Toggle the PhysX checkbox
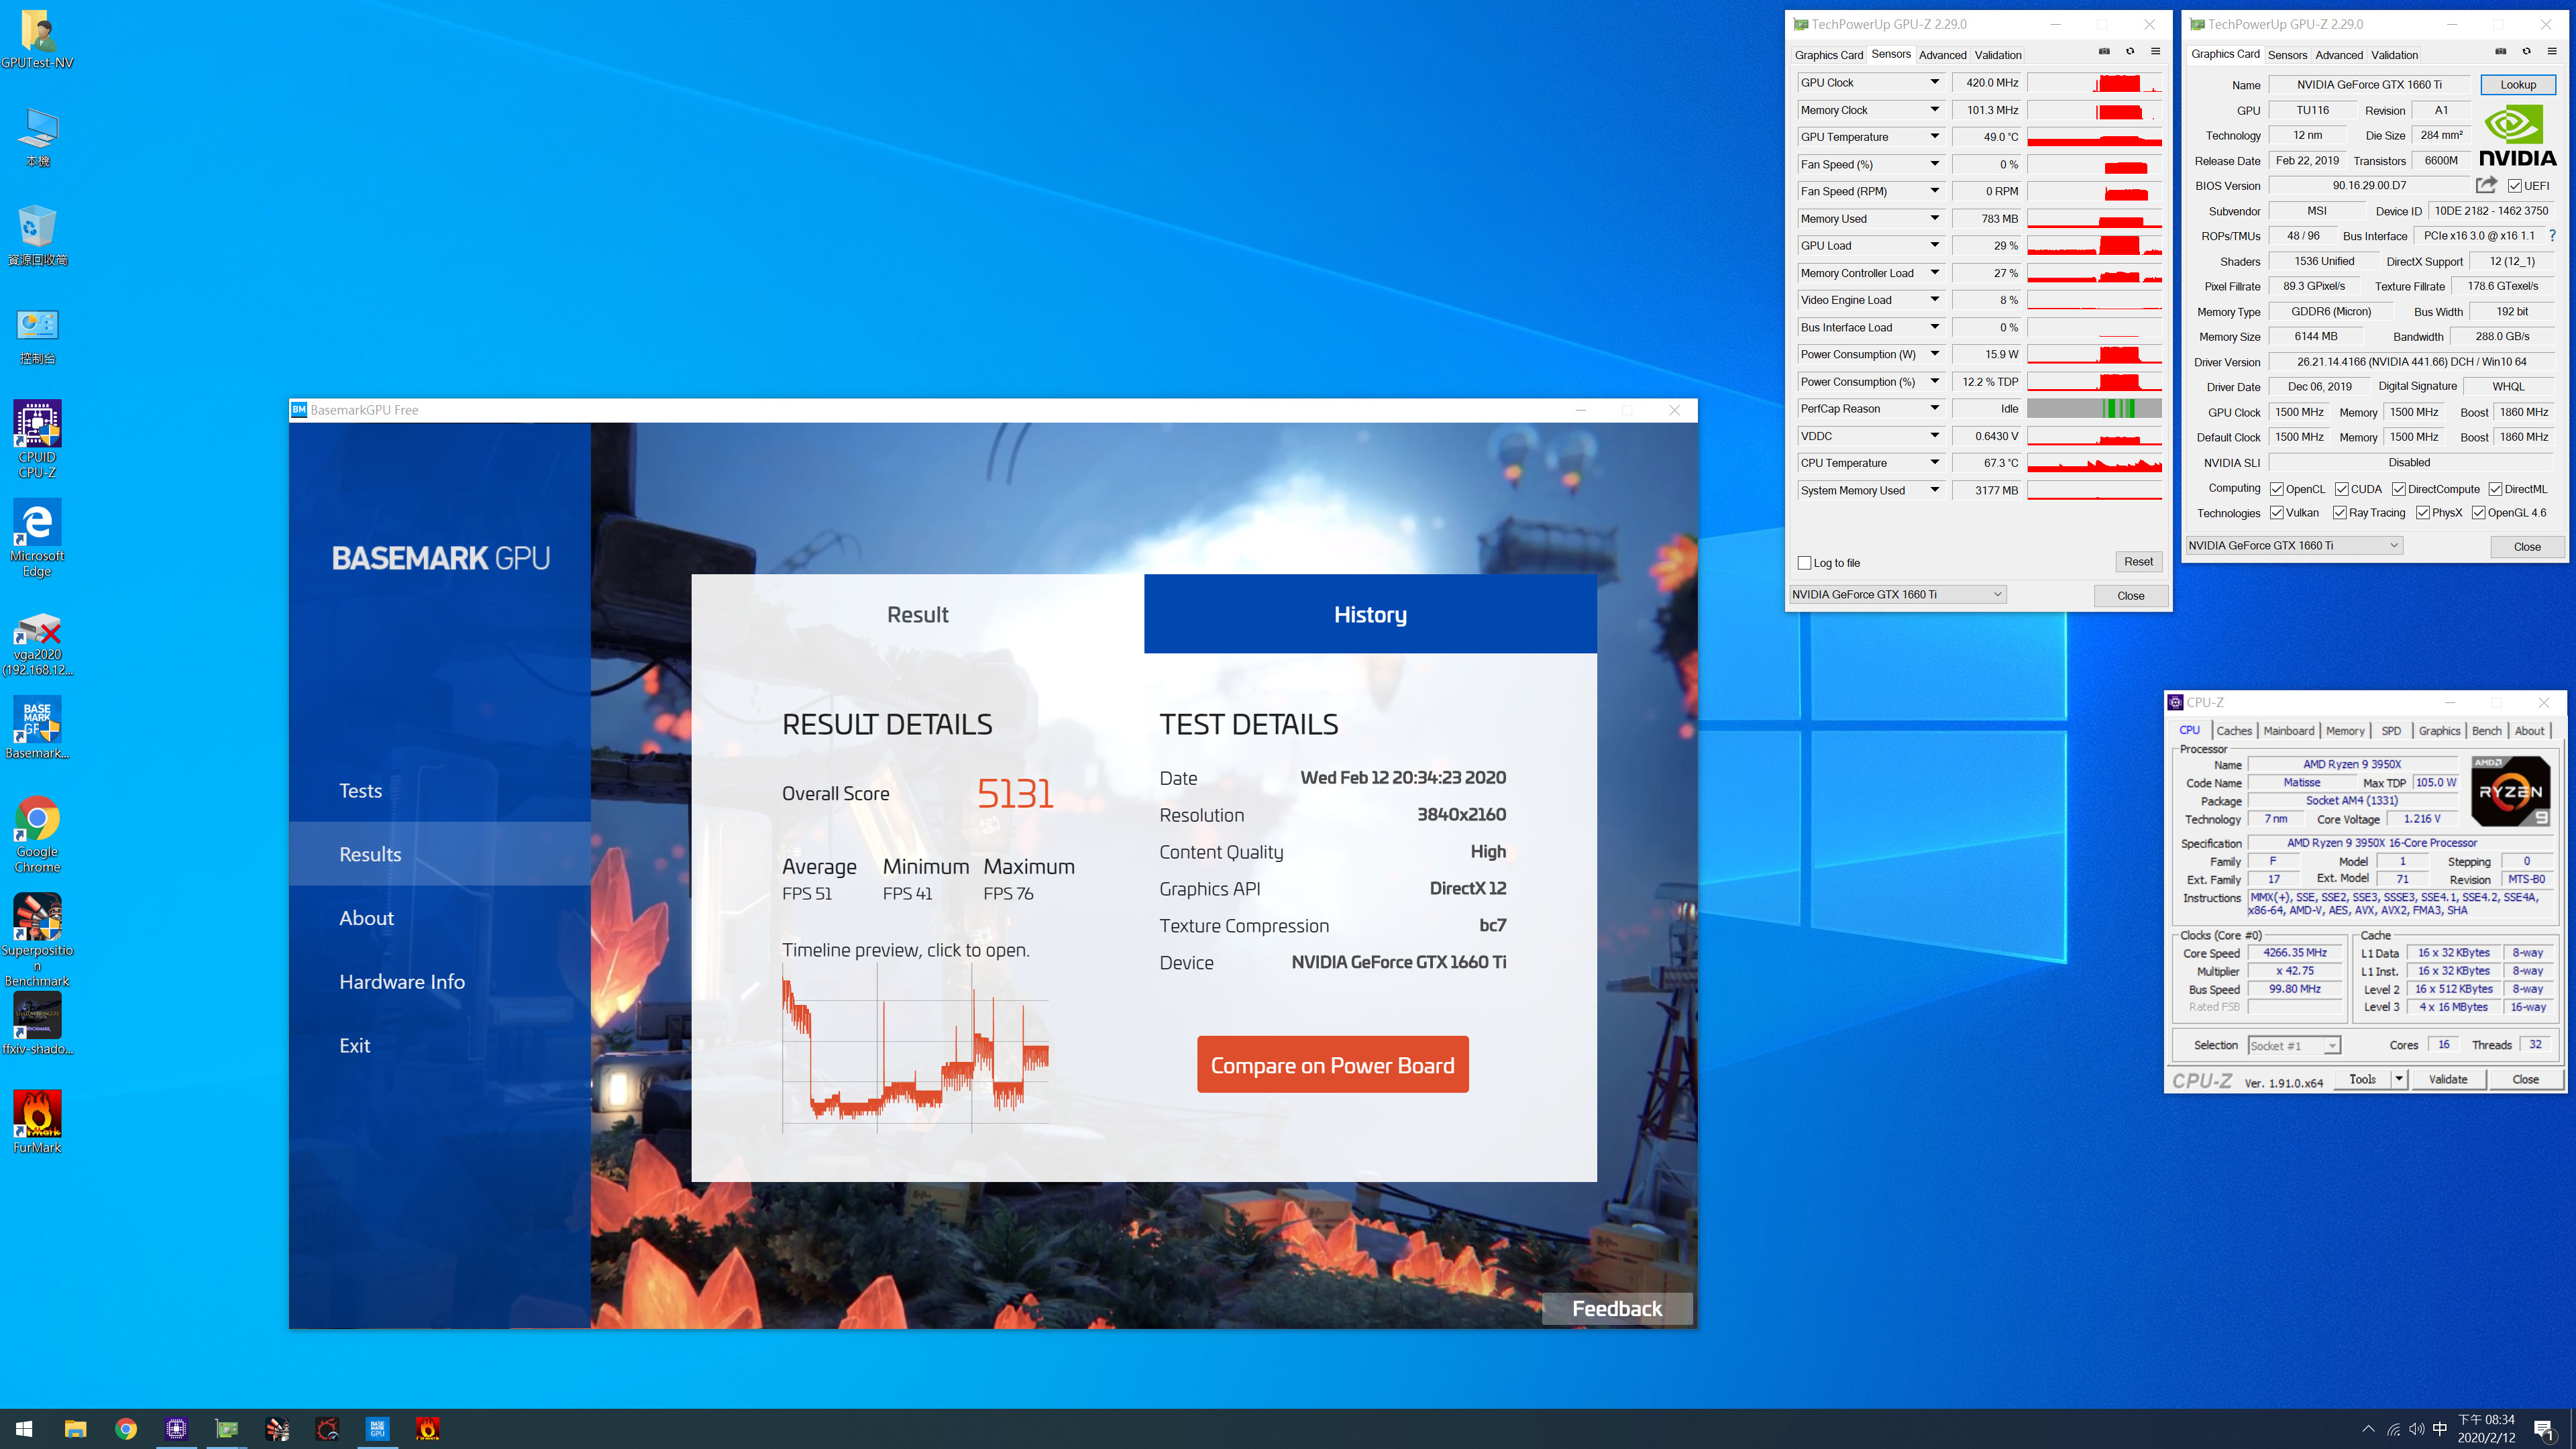 [2423, 513]
